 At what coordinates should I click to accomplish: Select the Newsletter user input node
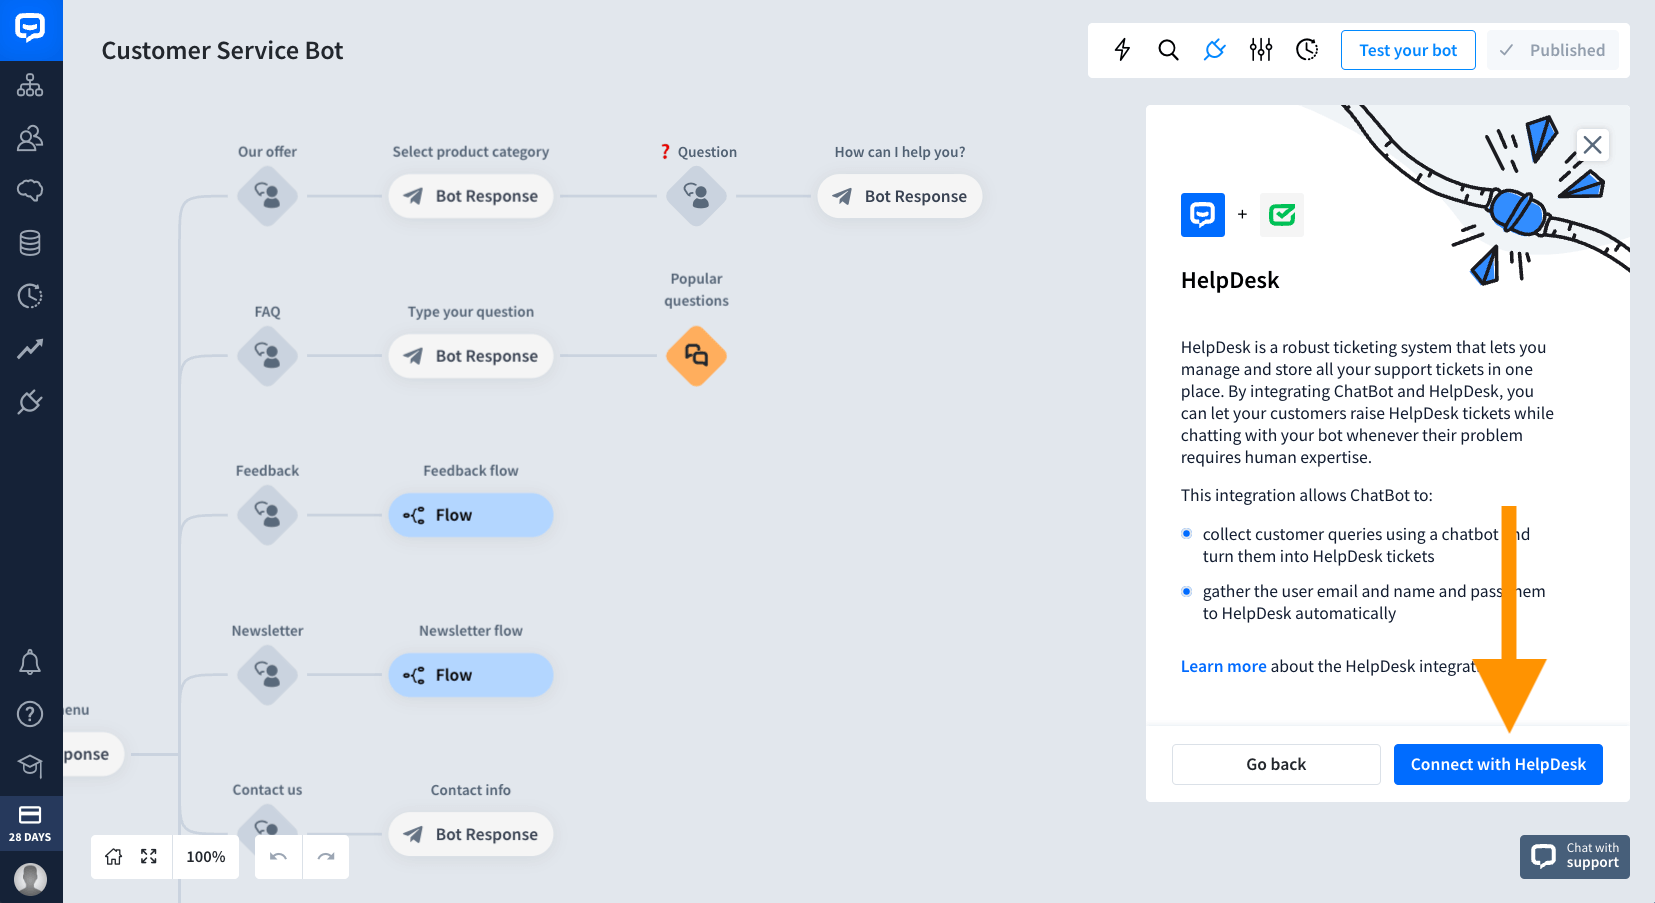[267, 675]
